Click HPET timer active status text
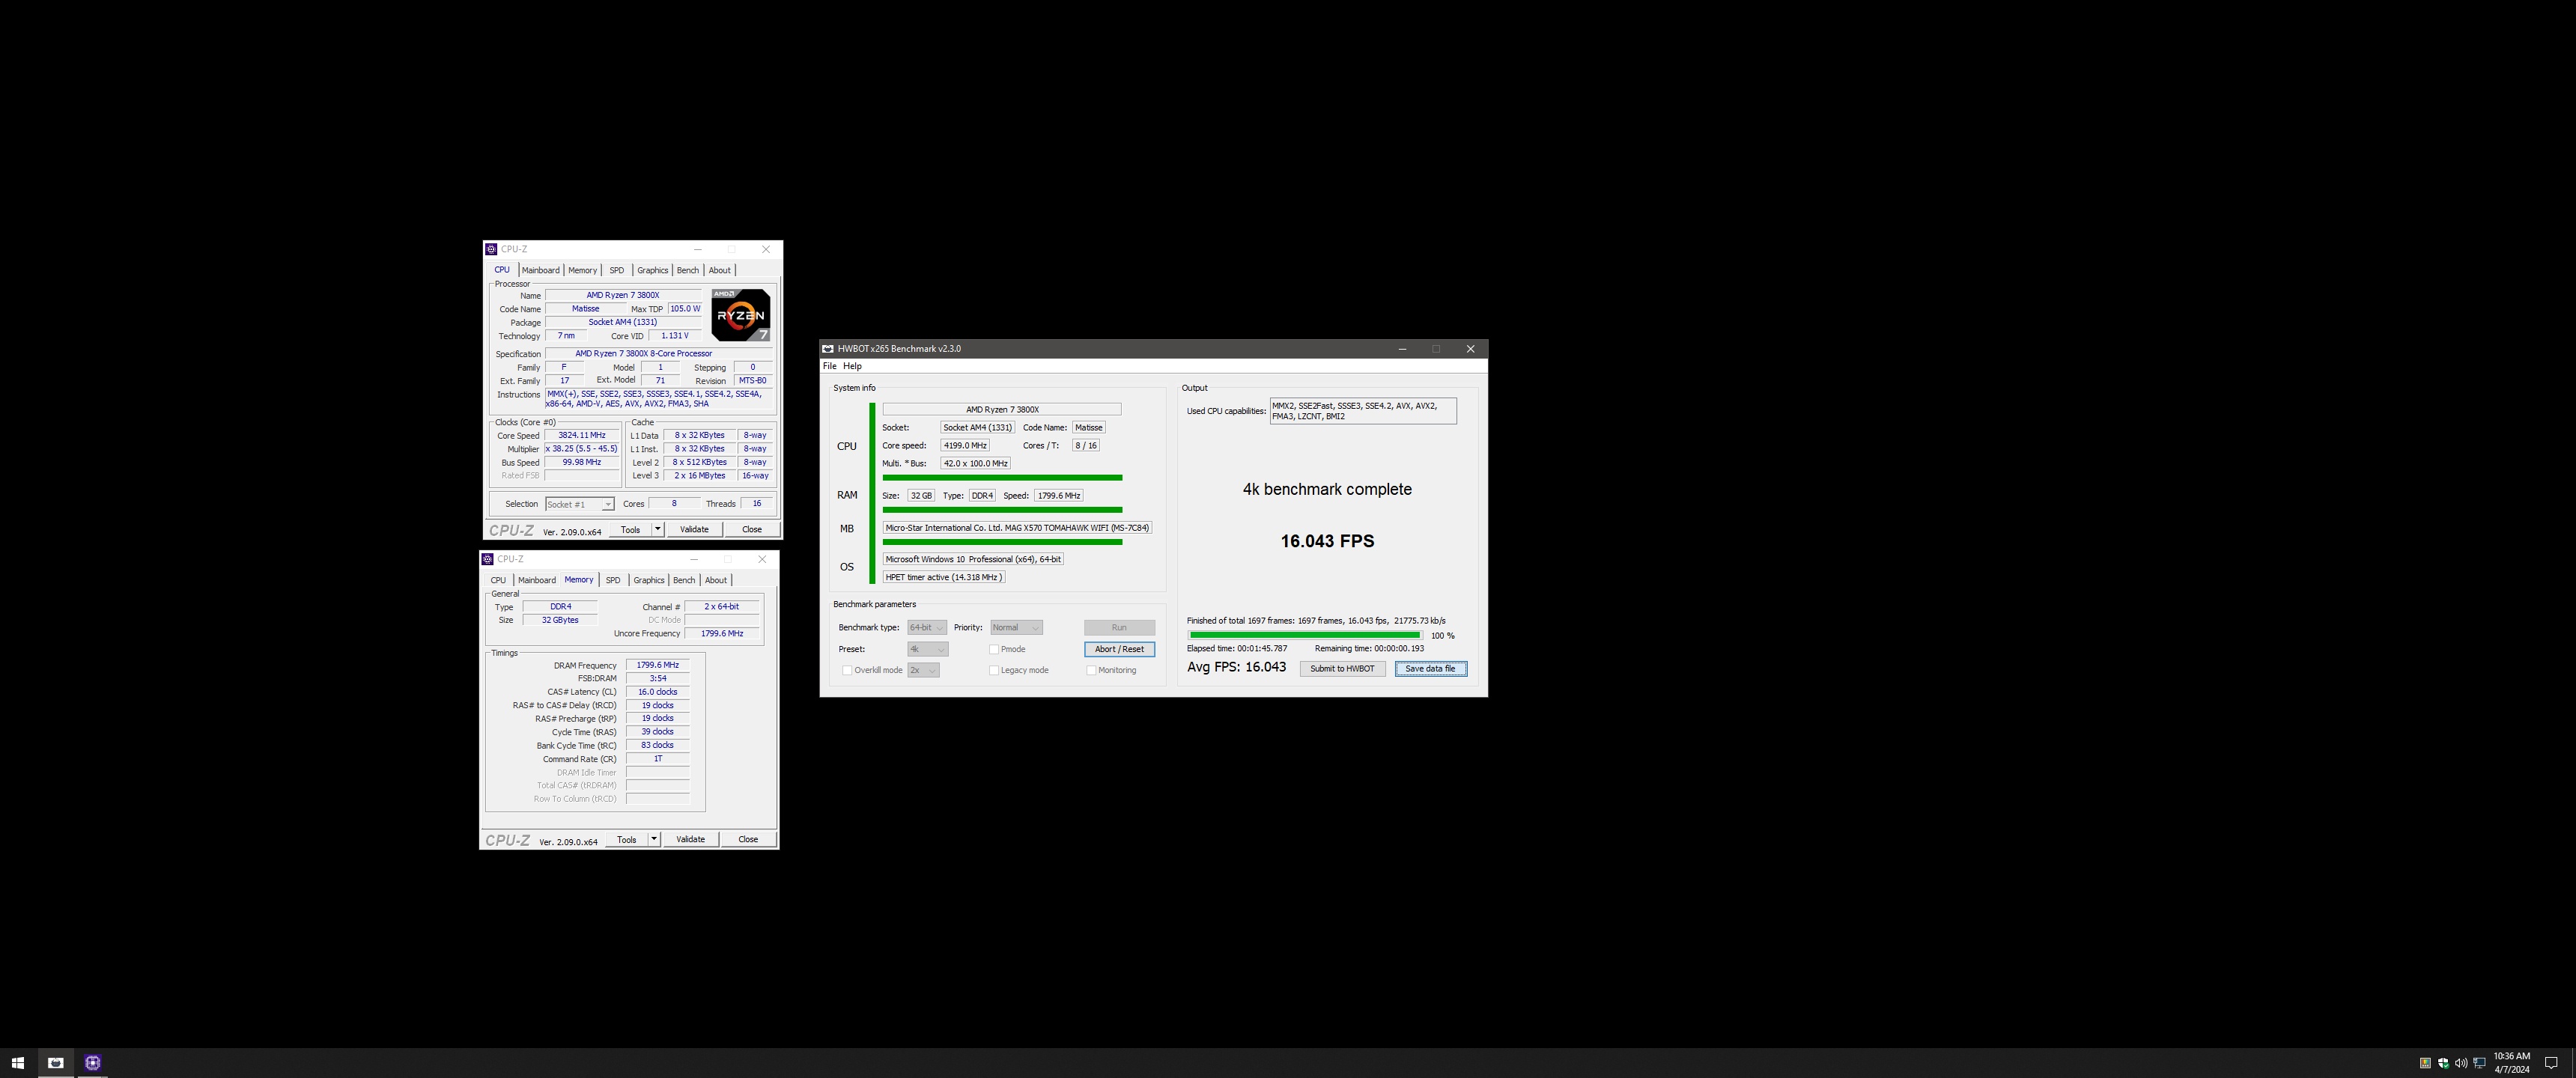Screen dimensions: 2576x1078 click(x=943, y=577)
